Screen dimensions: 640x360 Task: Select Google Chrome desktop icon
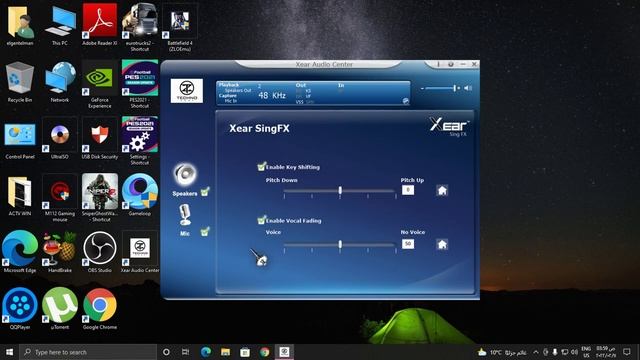[x=100, y=309]
